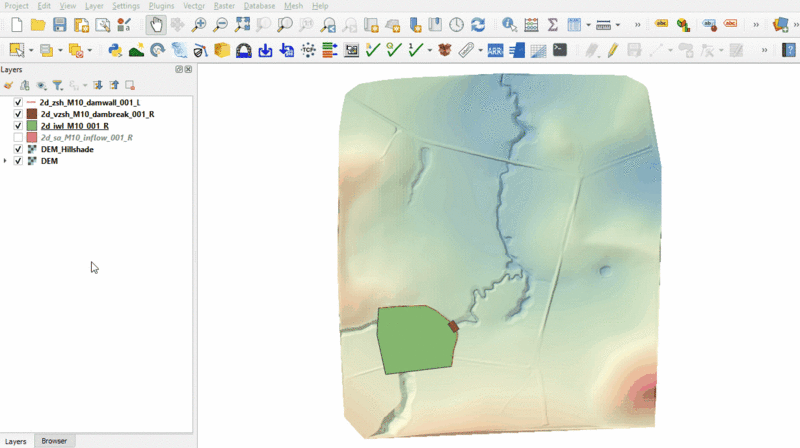Click Filter Legend funnel icon in Layers panel
The image size is (800, 448).
(x=57, y=86)
